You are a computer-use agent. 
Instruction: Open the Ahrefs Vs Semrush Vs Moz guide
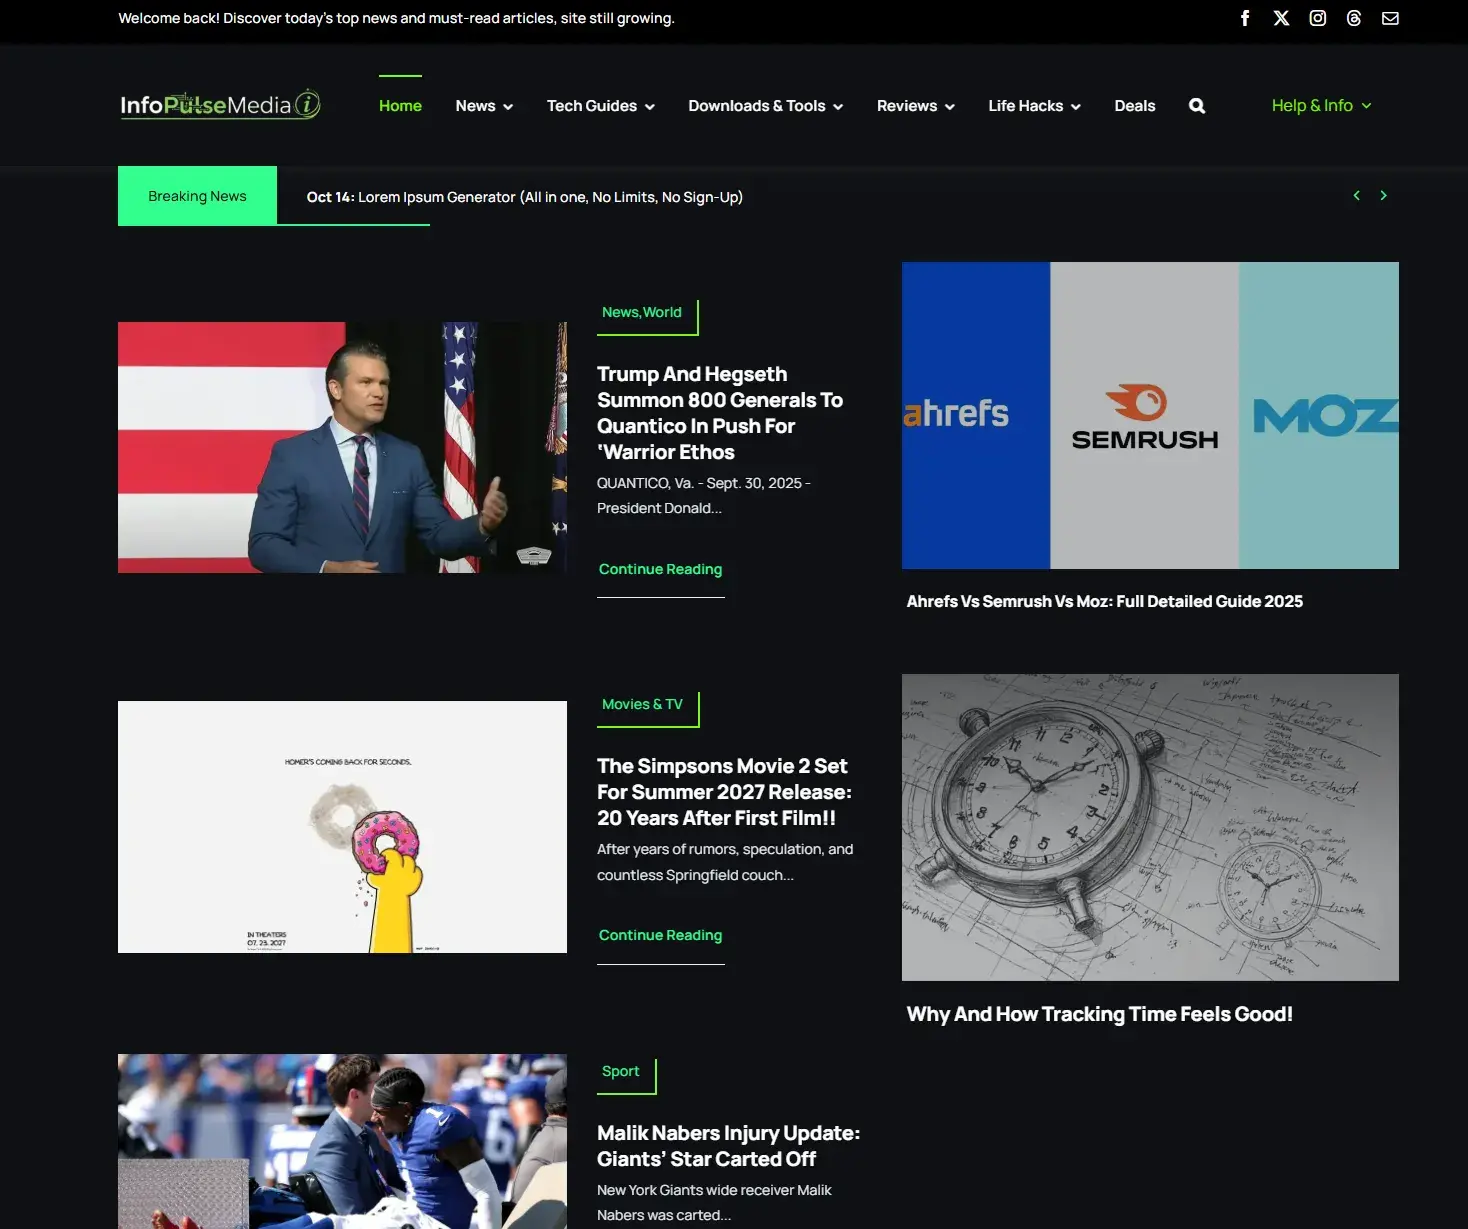(x=1104, y=601)
